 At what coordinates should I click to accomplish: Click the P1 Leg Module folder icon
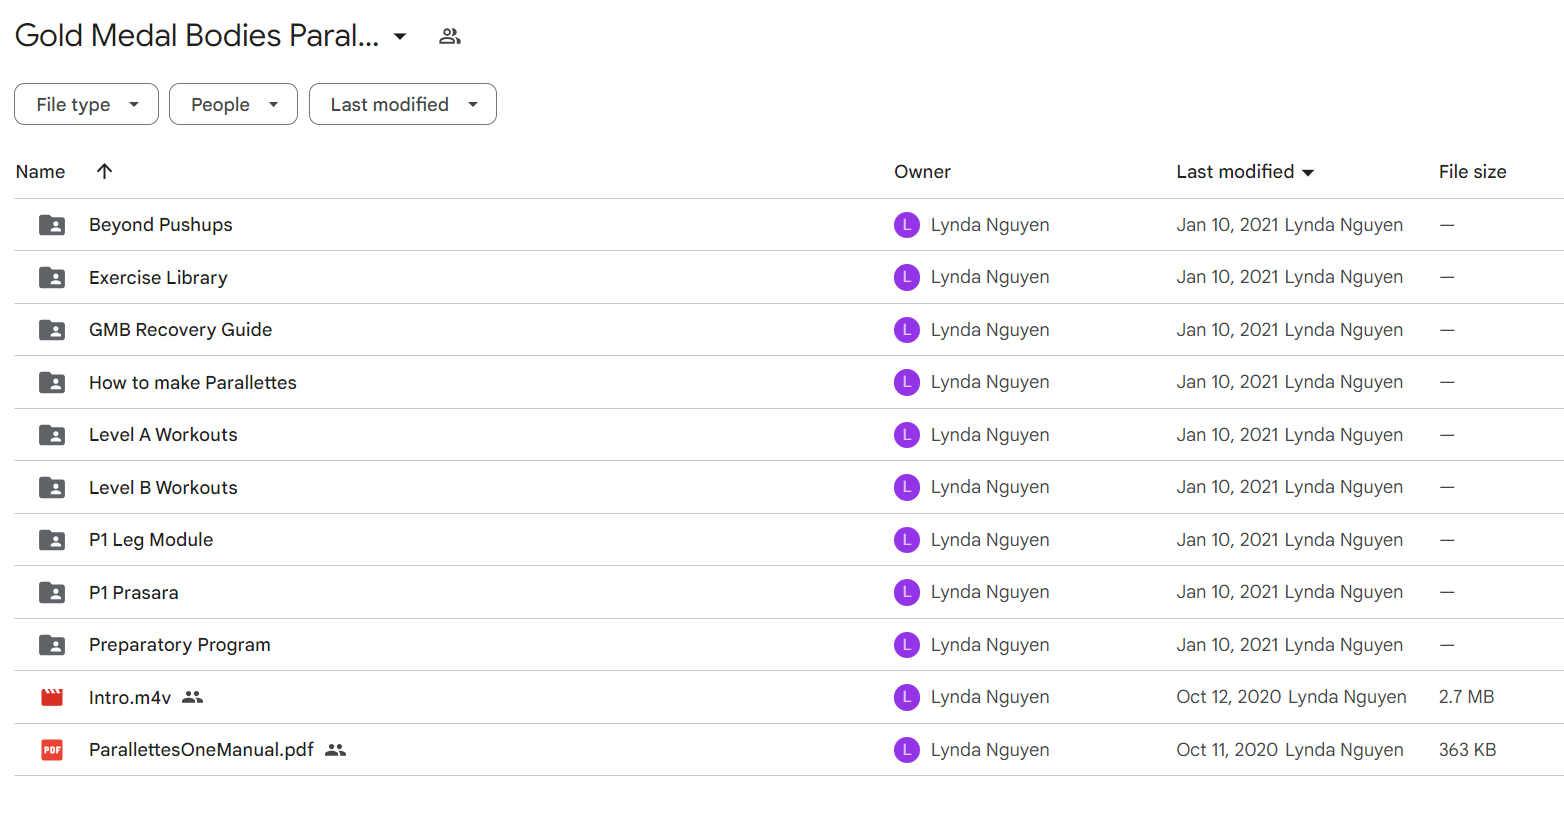52,540
